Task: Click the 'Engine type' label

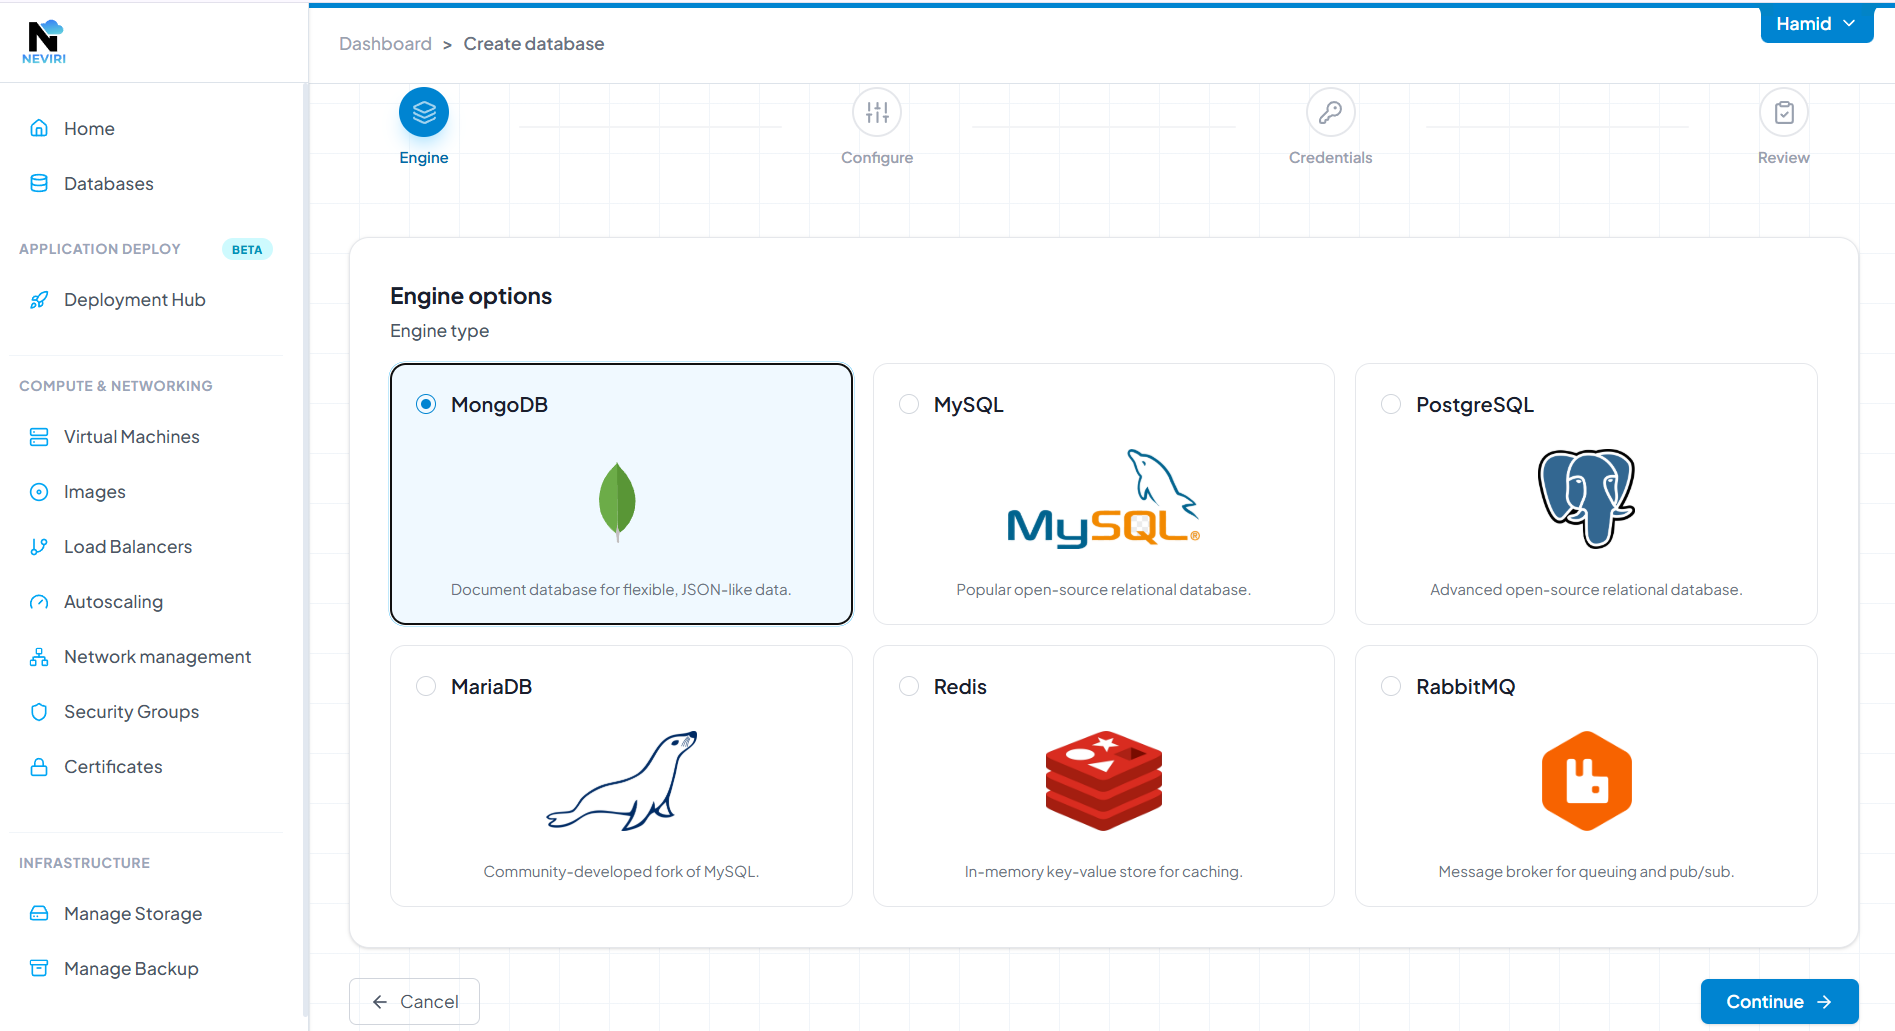Action: 439,331
